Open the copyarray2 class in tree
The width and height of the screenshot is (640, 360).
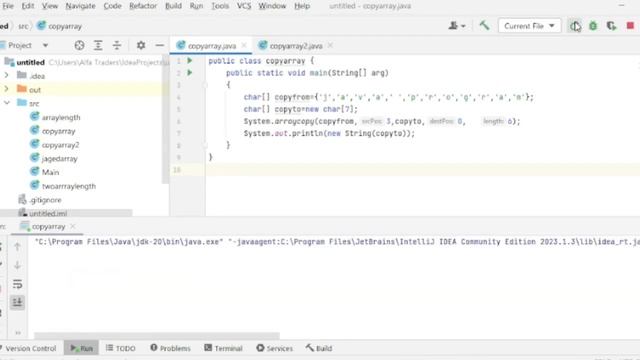60,145
